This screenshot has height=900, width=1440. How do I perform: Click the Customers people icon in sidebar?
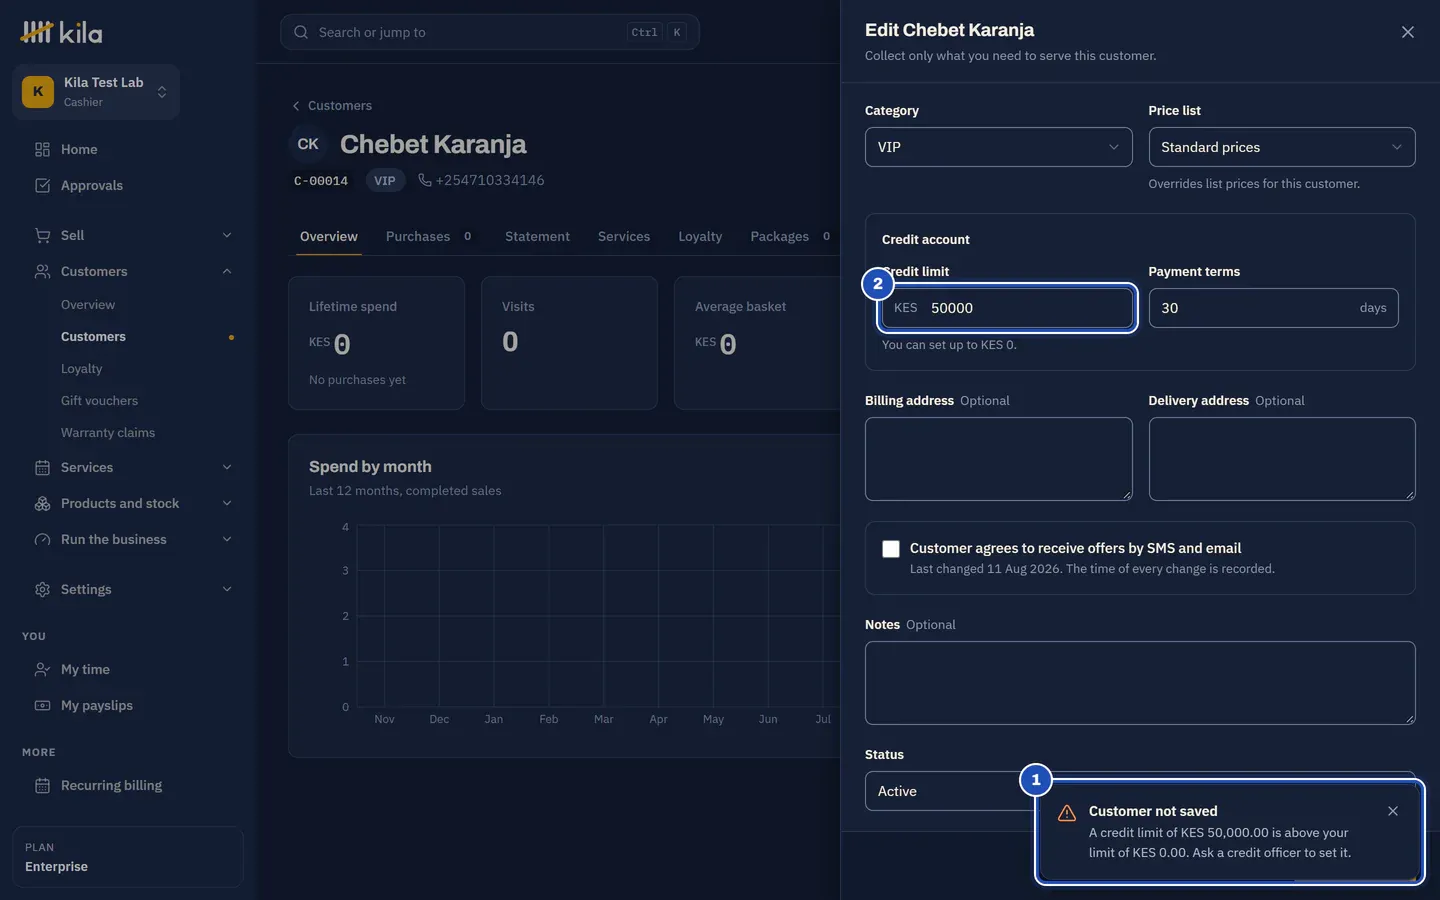pos(42,272)
